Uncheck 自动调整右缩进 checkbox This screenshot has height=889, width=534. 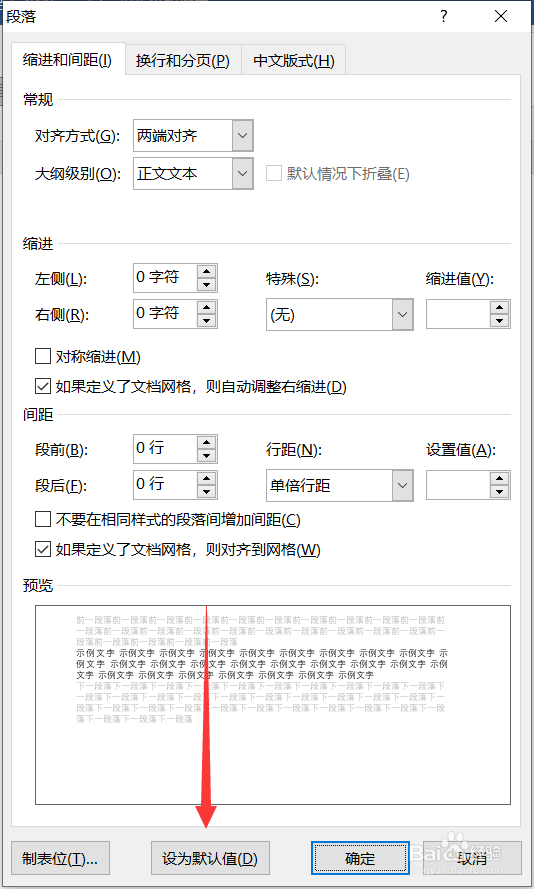43,387
